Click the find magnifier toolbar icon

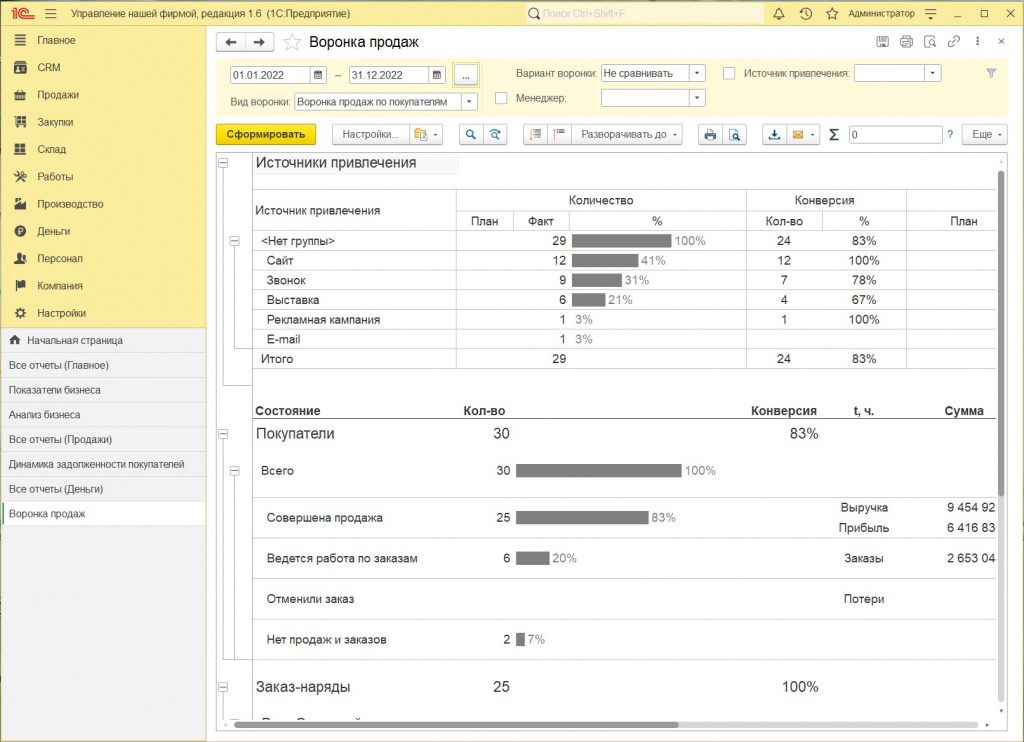[x=470, y=135]
